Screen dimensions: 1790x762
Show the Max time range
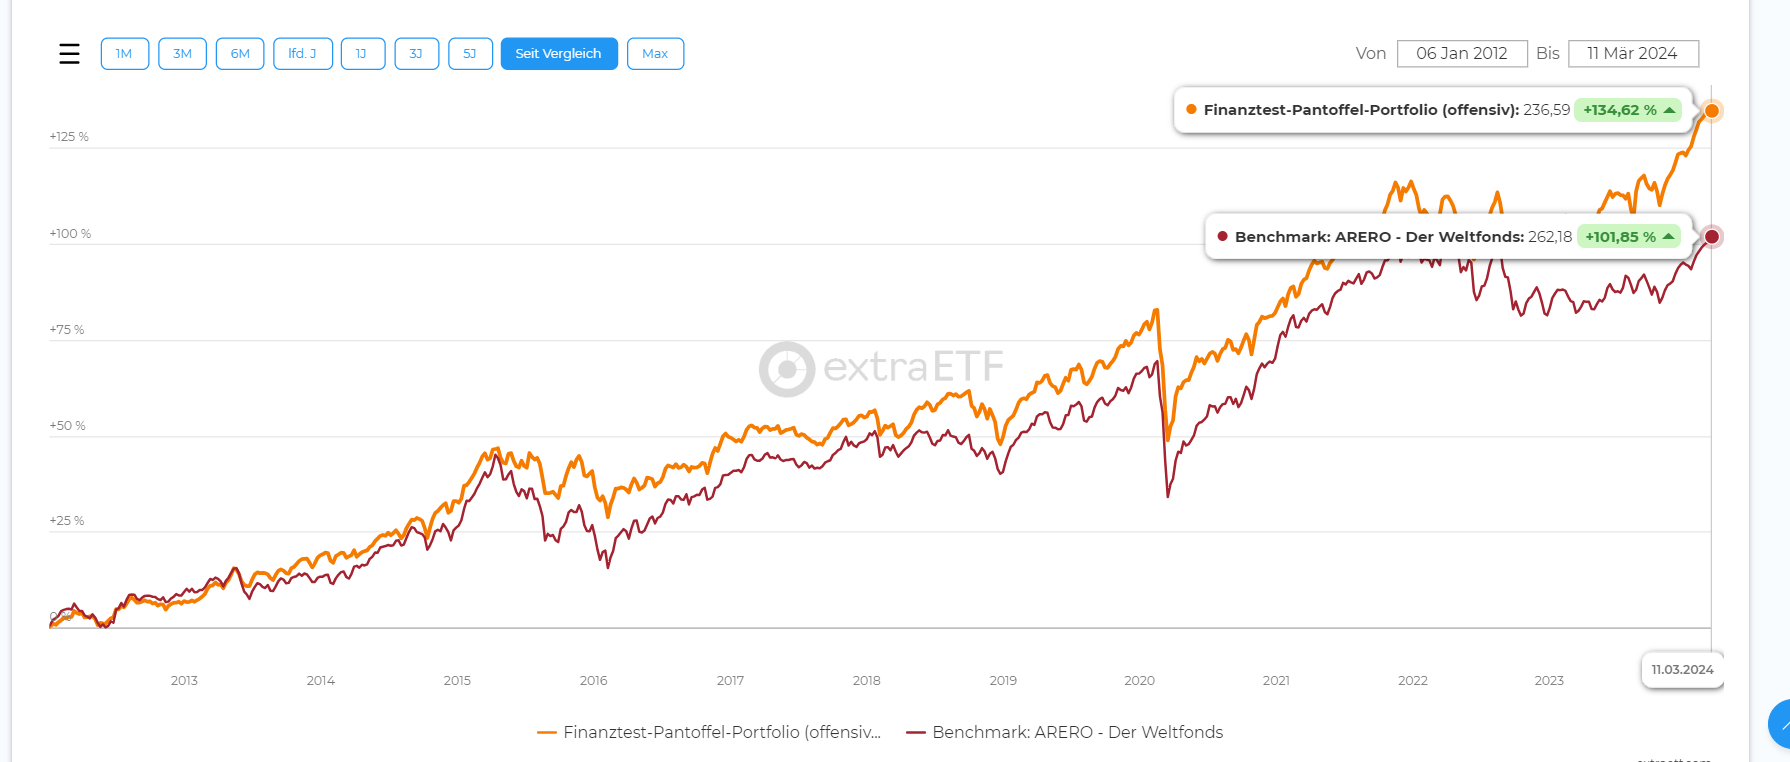tap(655, 54)
